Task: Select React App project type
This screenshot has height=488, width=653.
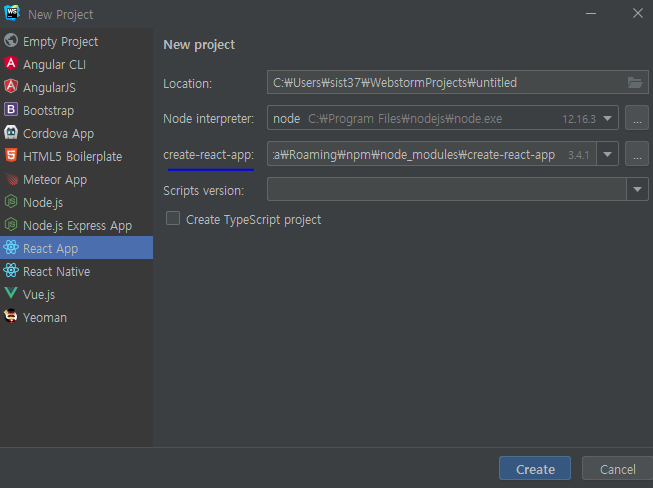Action: click(77, 248)
